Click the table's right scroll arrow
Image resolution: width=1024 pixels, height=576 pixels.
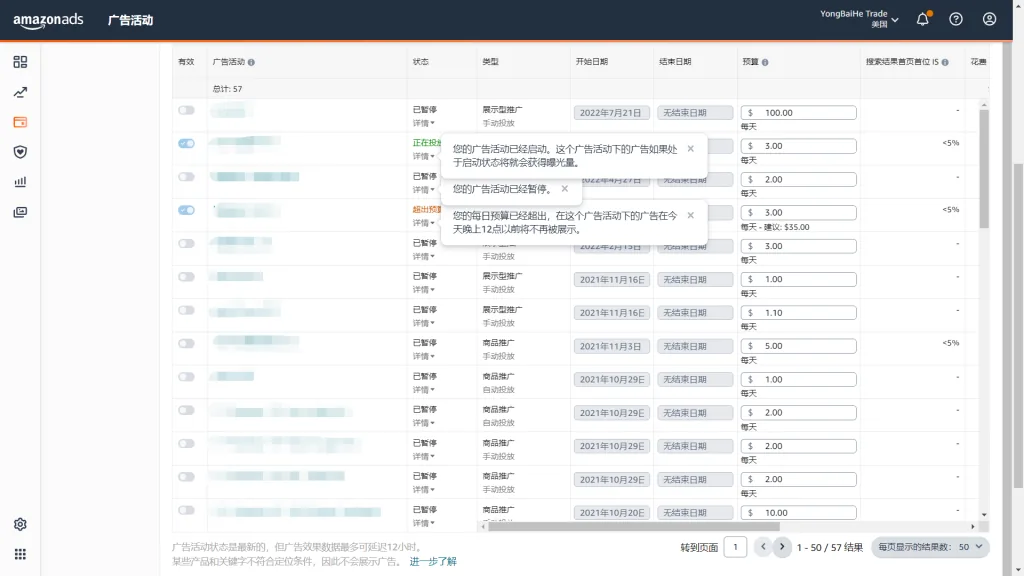tap(972, 526)
